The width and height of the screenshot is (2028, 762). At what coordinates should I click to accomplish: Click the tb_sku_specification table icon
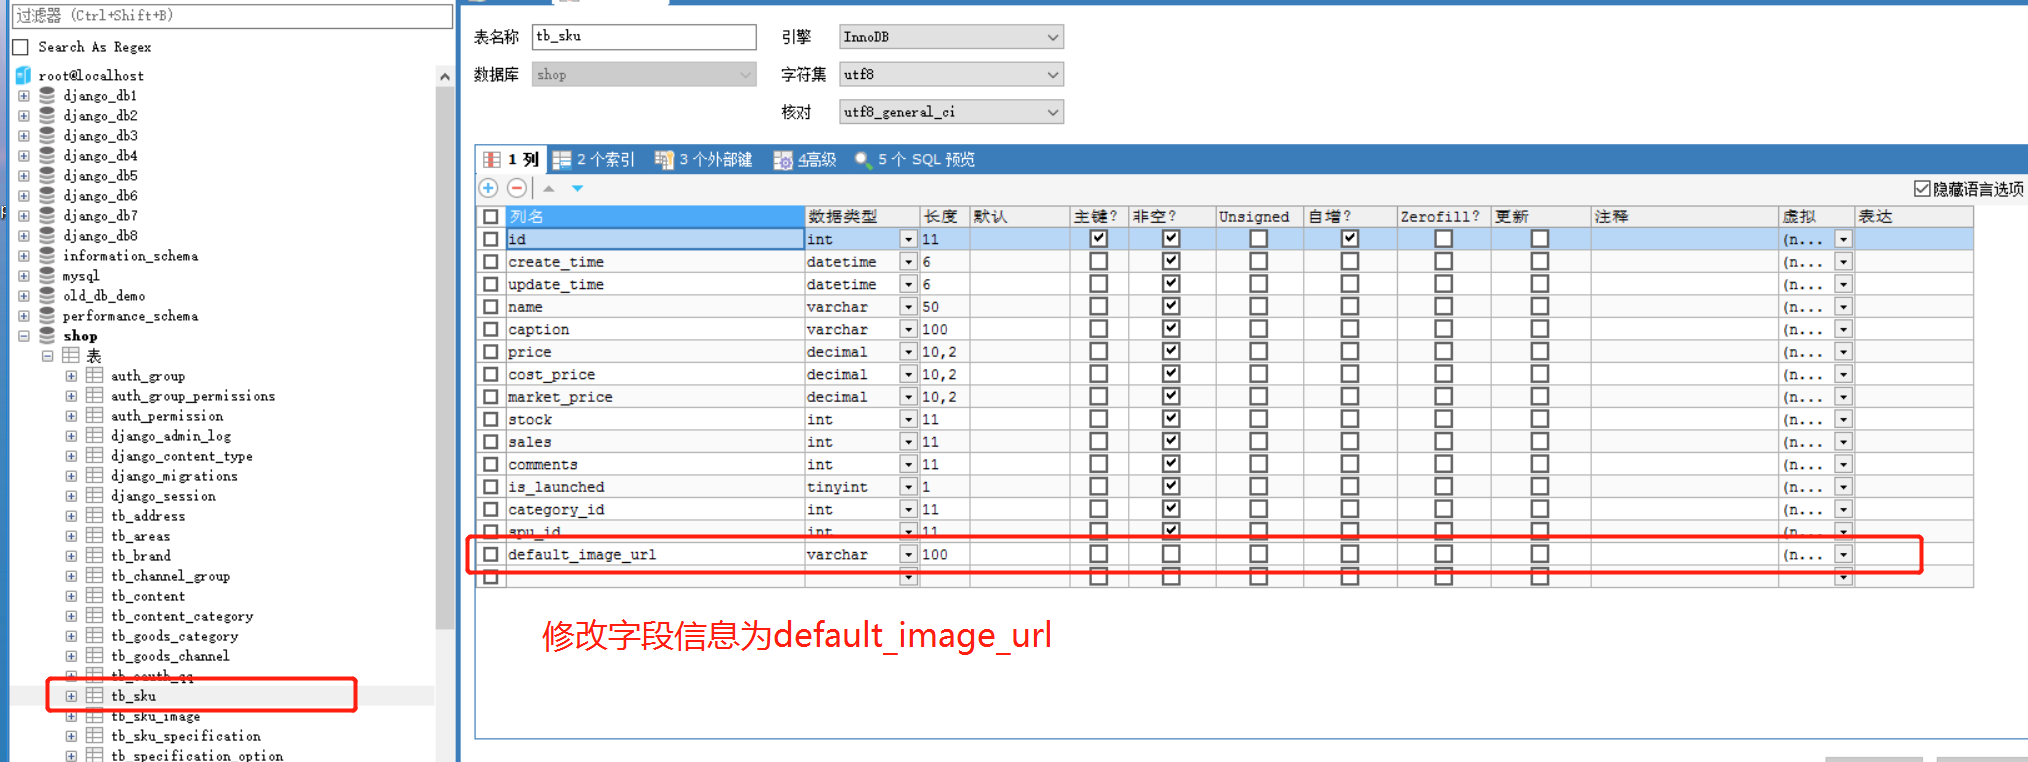pos(95,735)
